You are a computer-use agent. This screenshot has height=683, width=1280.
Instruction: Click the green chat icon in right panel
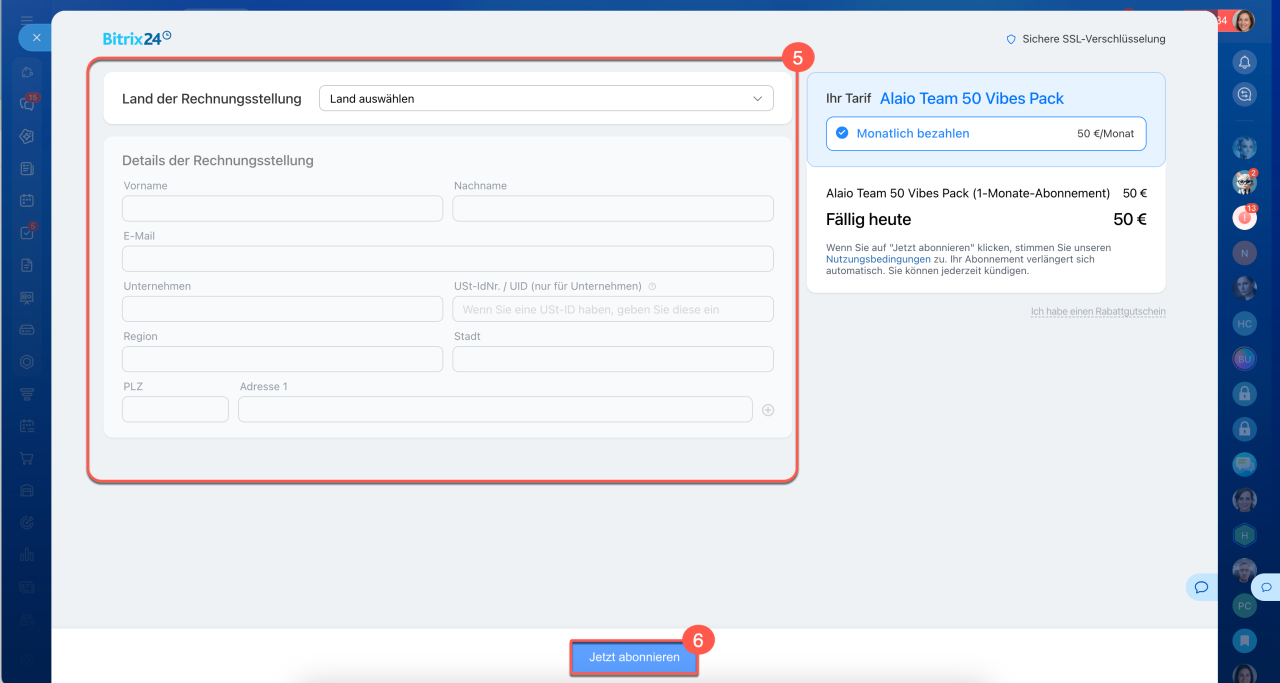[x=1245, y=463]
